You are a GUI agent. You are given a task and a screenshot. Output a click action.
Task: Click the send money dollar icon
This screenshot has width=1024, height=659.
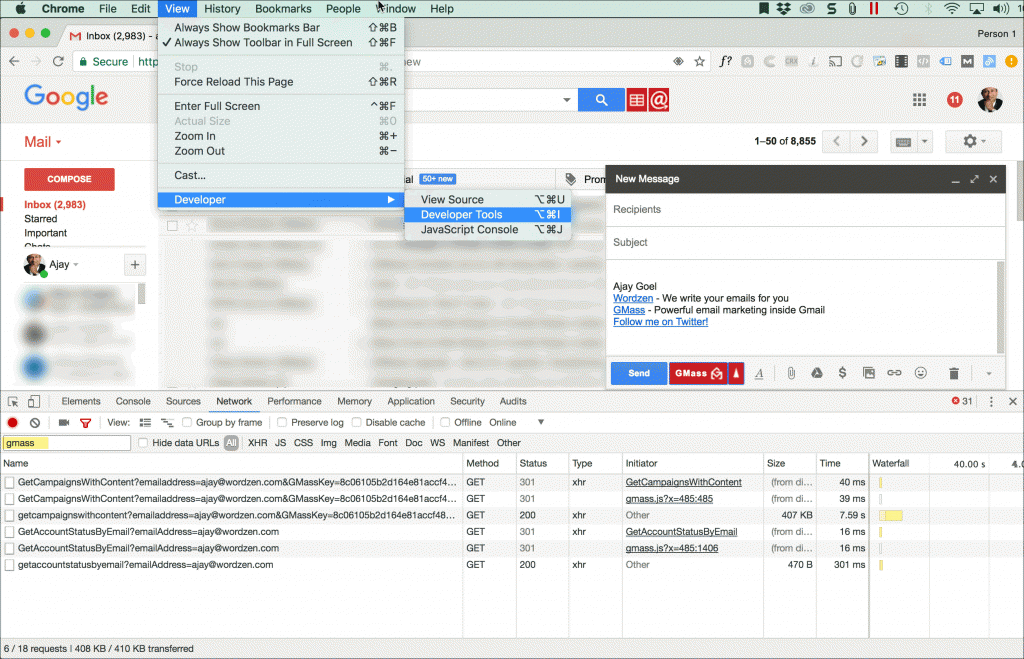point(842,373)
